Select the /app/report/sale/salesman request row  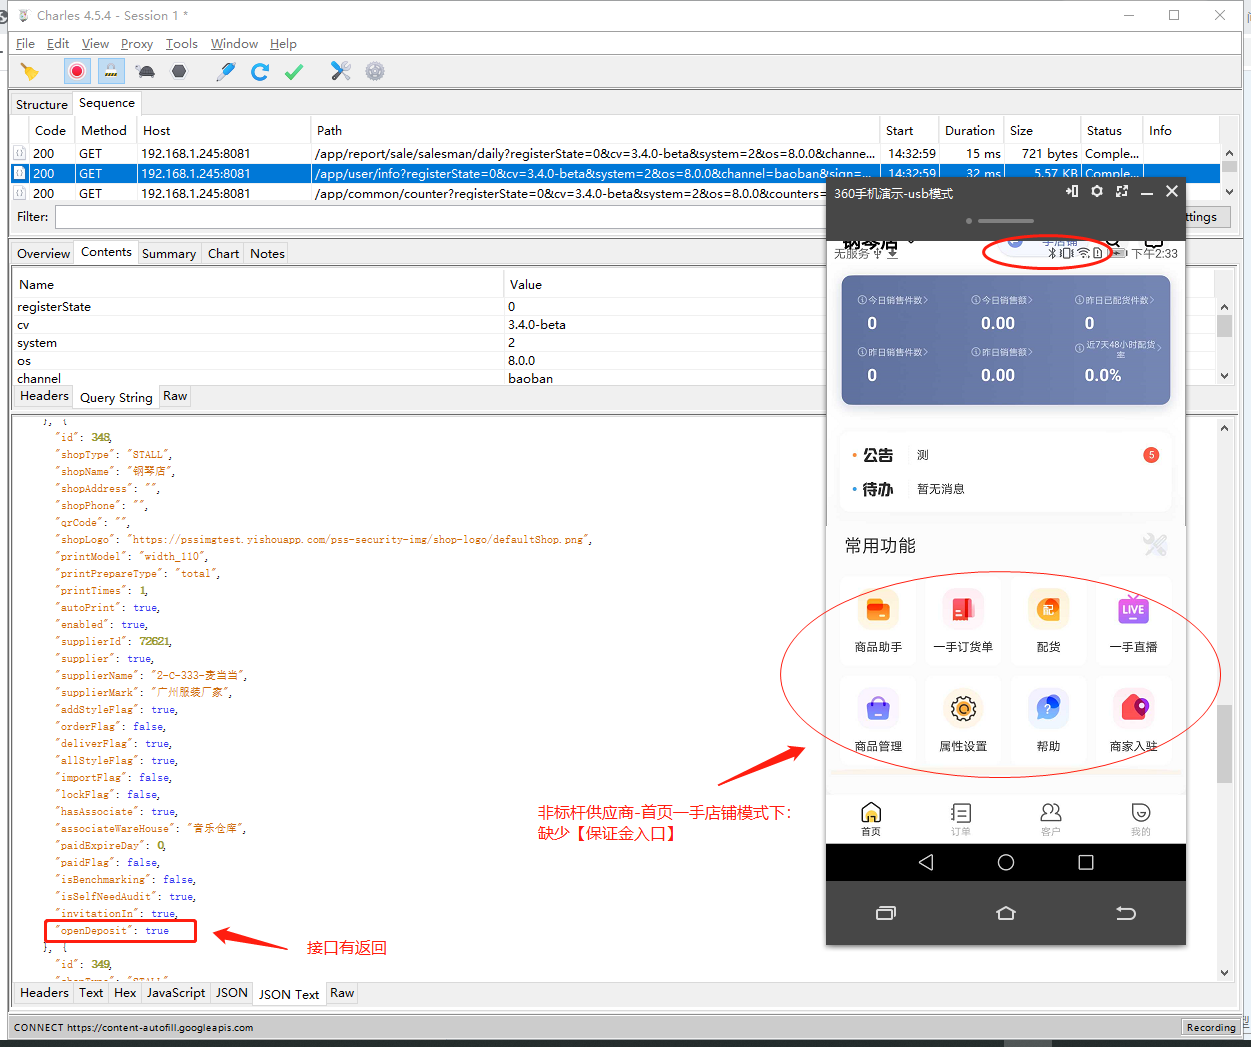tap(615, 154)
